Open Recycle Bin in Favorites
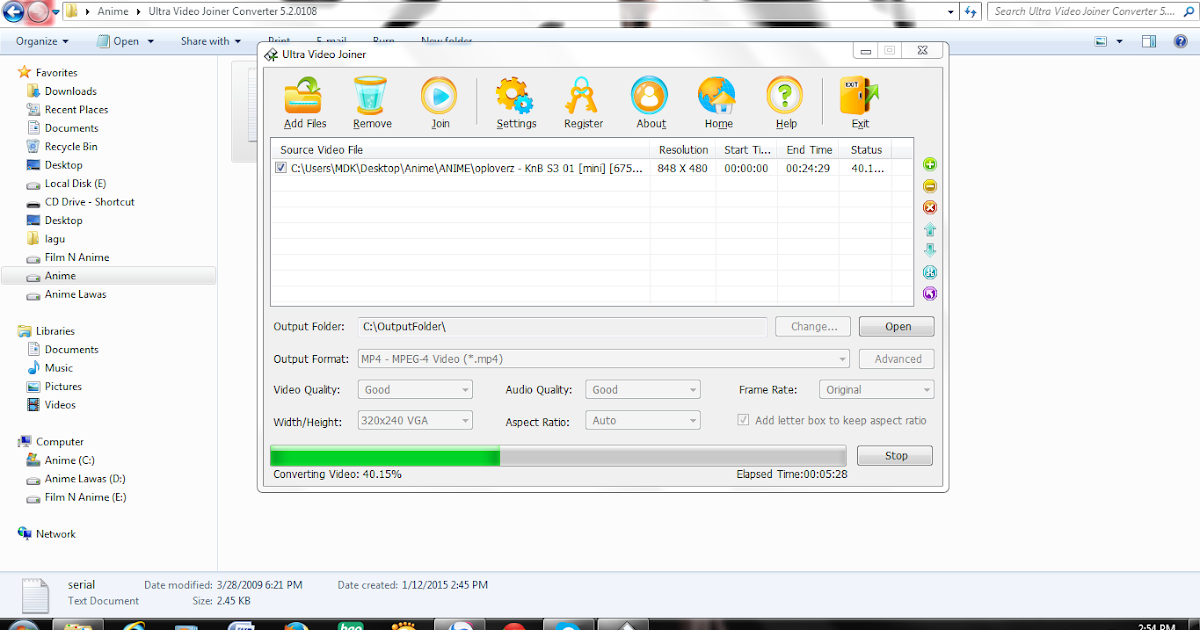The height and width of the screenshot is (630, 1200). [70, 147]
